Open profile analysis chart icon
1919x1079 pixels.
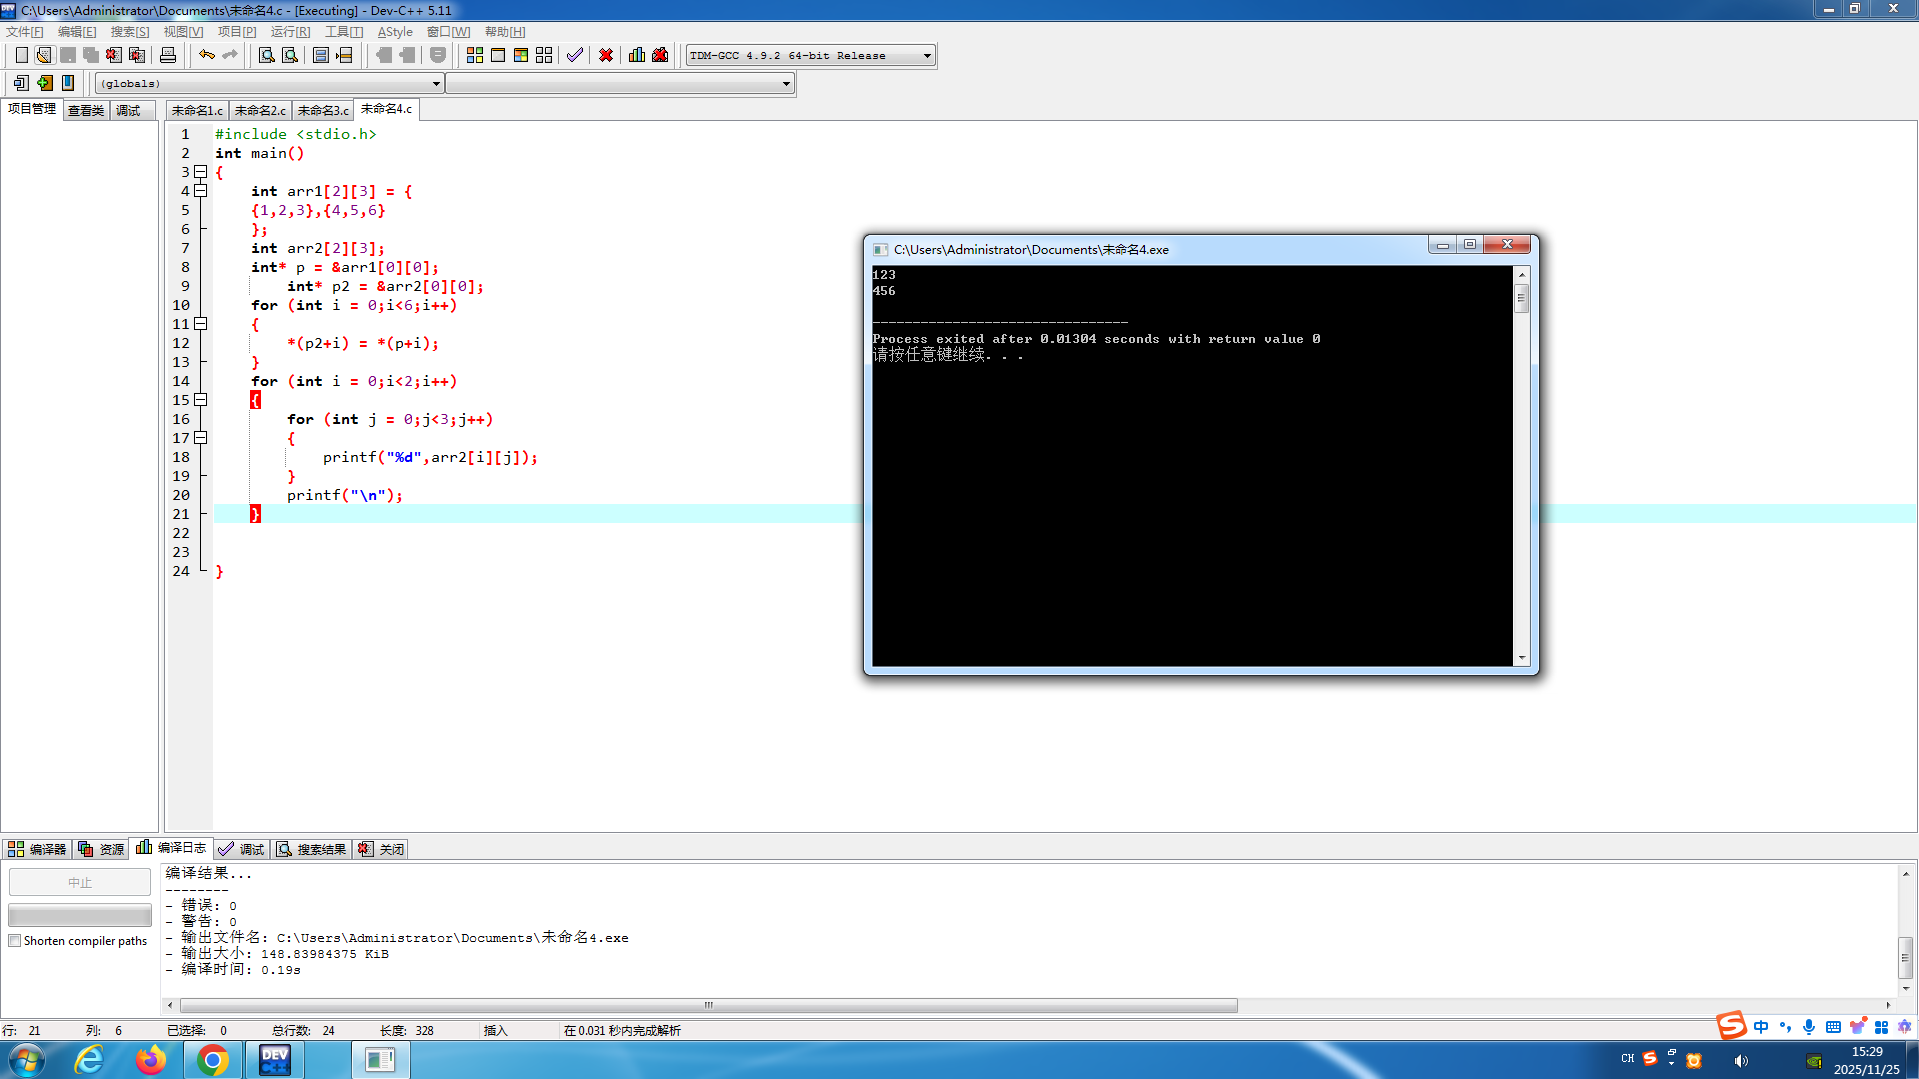[x=637, y=55]
